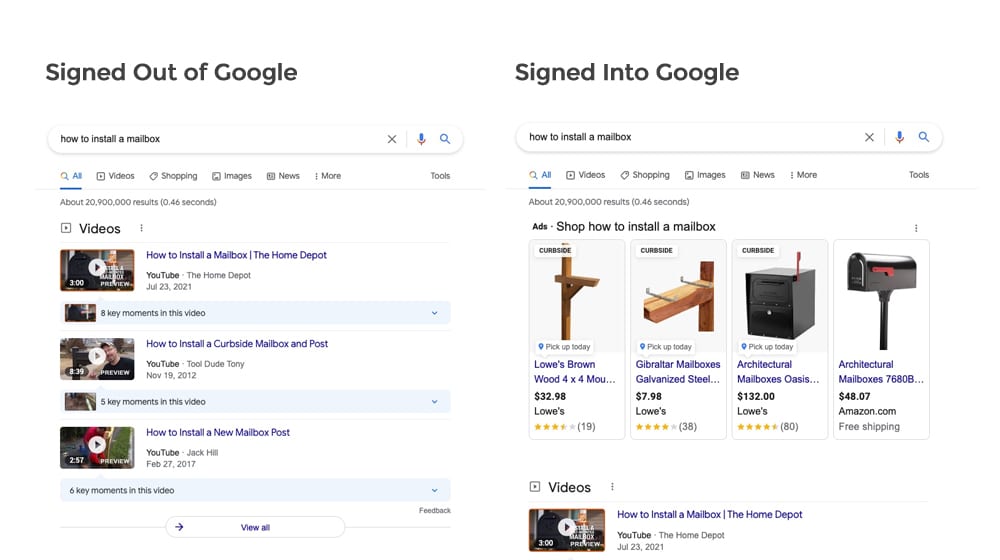This screenshot has height=560, width=1000.
Task: Clear the right search box with X icon
Action: pyautogui.click(x=869, y=137)
